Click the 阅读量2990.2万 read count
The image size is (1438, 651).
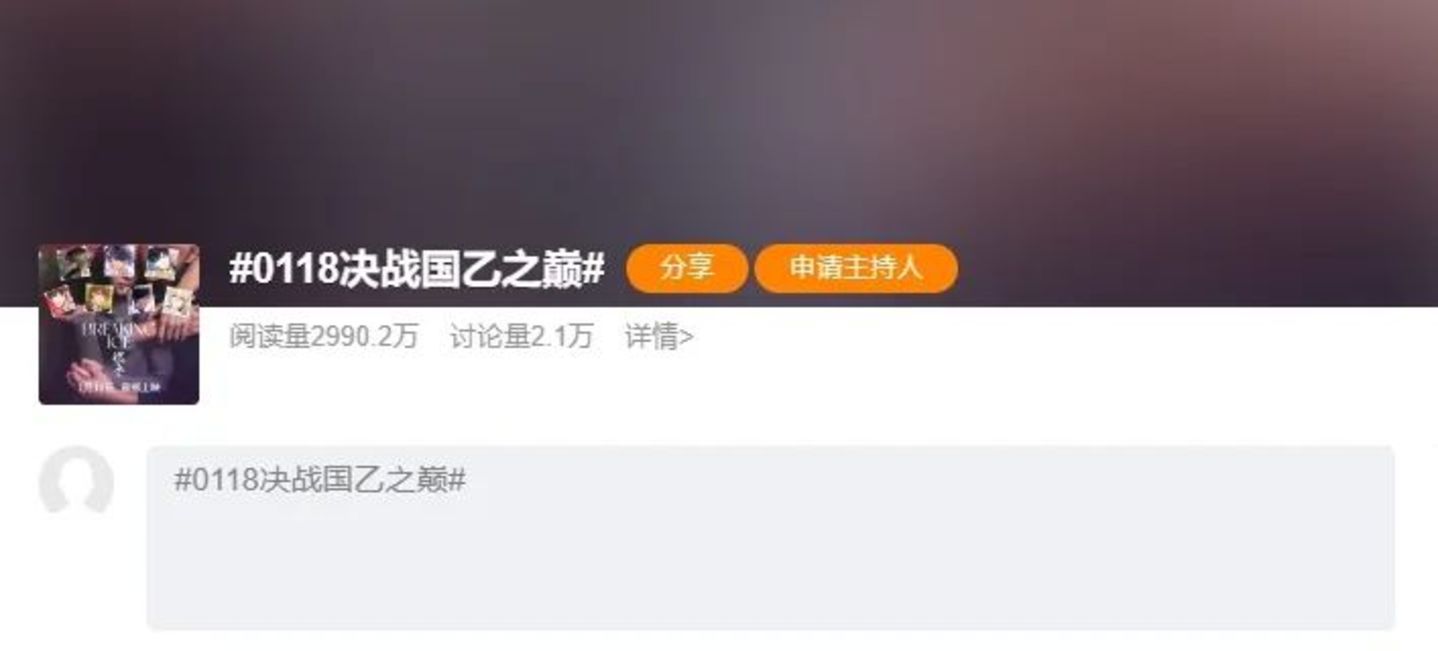pos(324,337)
